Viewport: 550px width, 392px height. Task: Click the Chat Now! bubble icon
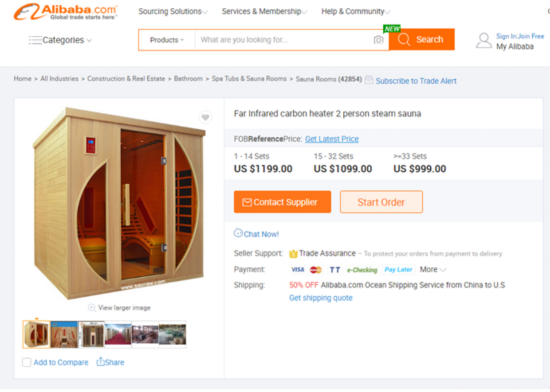238,233
